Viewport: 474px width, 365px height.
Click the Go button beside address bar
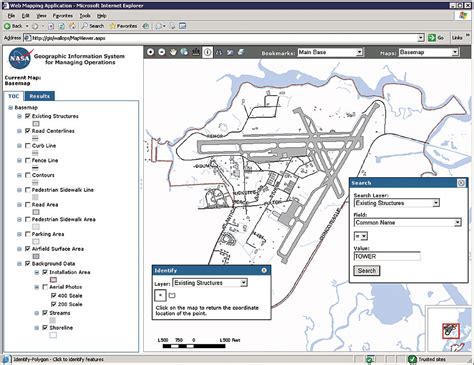pyautogui.click(x=436, y=38)
